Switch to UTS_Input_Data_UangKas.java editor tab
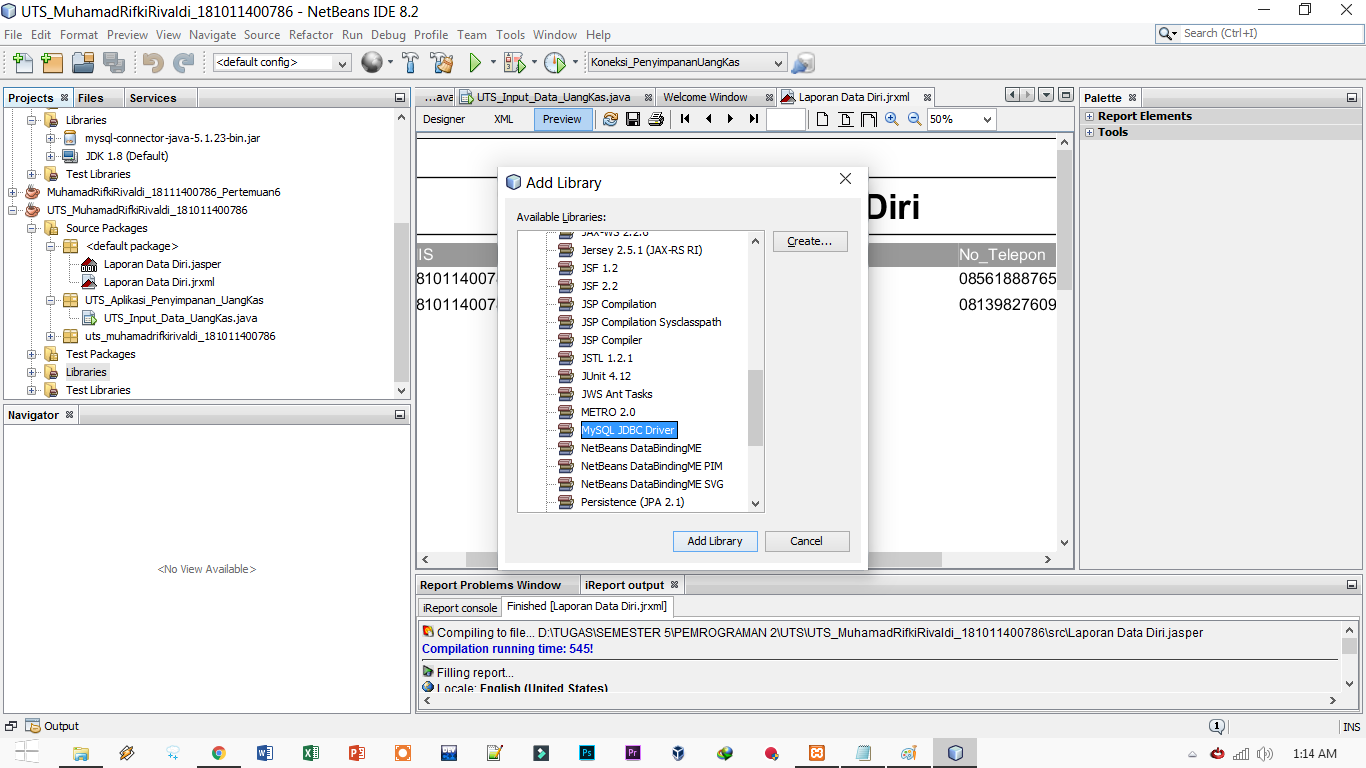 (553, 97)
